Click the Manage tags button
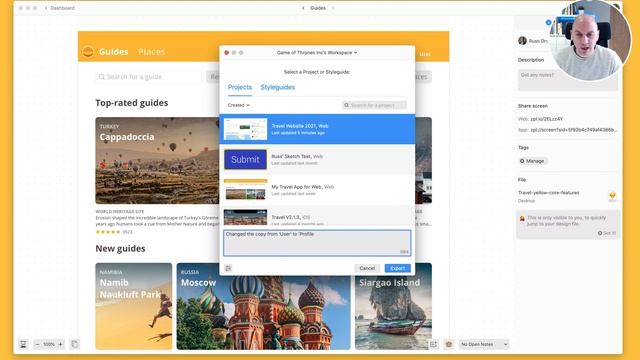 click(x=532, y=161)
